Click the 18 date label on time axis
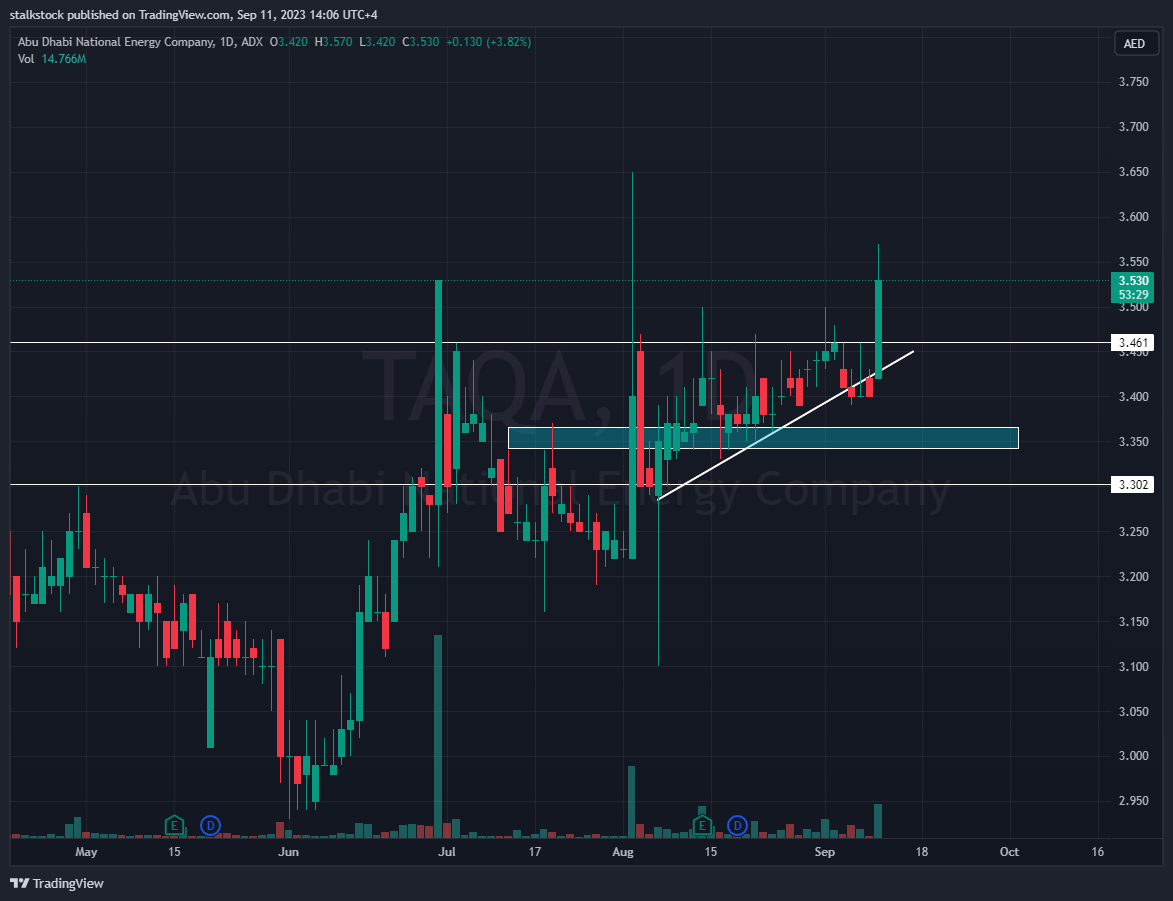The image size is (1173, 901). click(x=921, y=852)
